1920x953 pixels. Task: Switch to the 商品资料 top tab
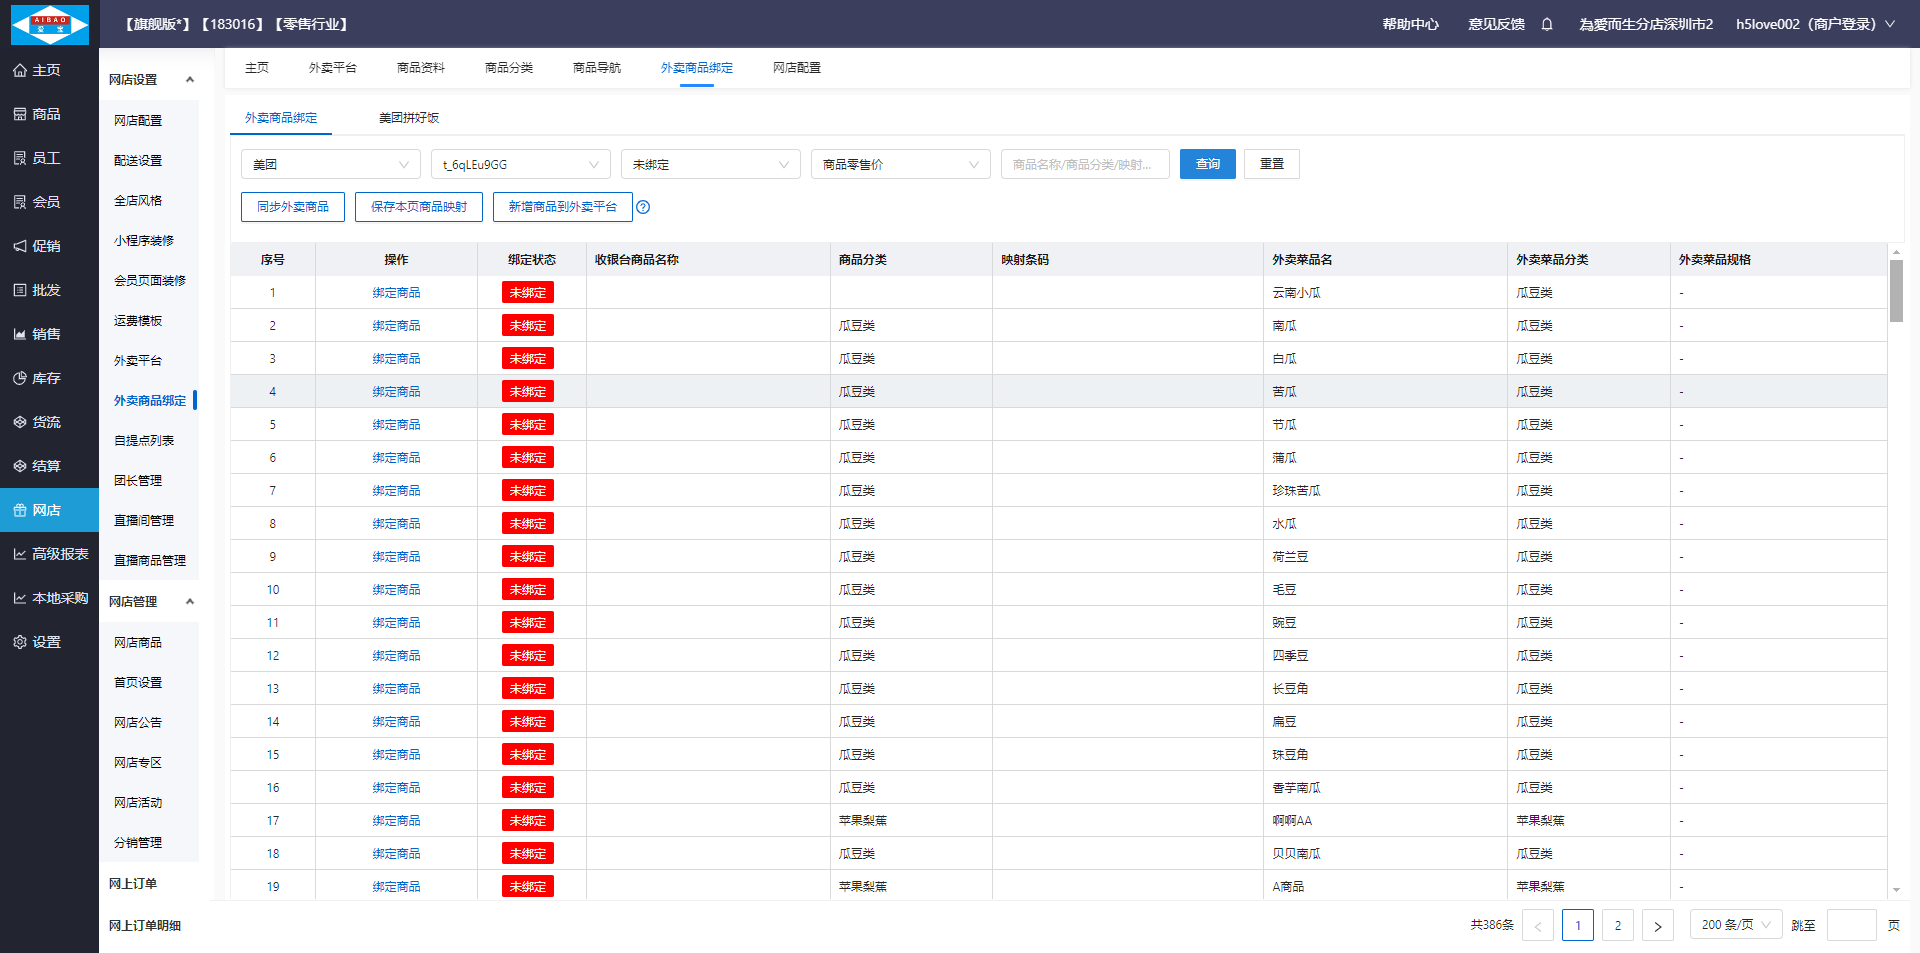click(421, 68)
